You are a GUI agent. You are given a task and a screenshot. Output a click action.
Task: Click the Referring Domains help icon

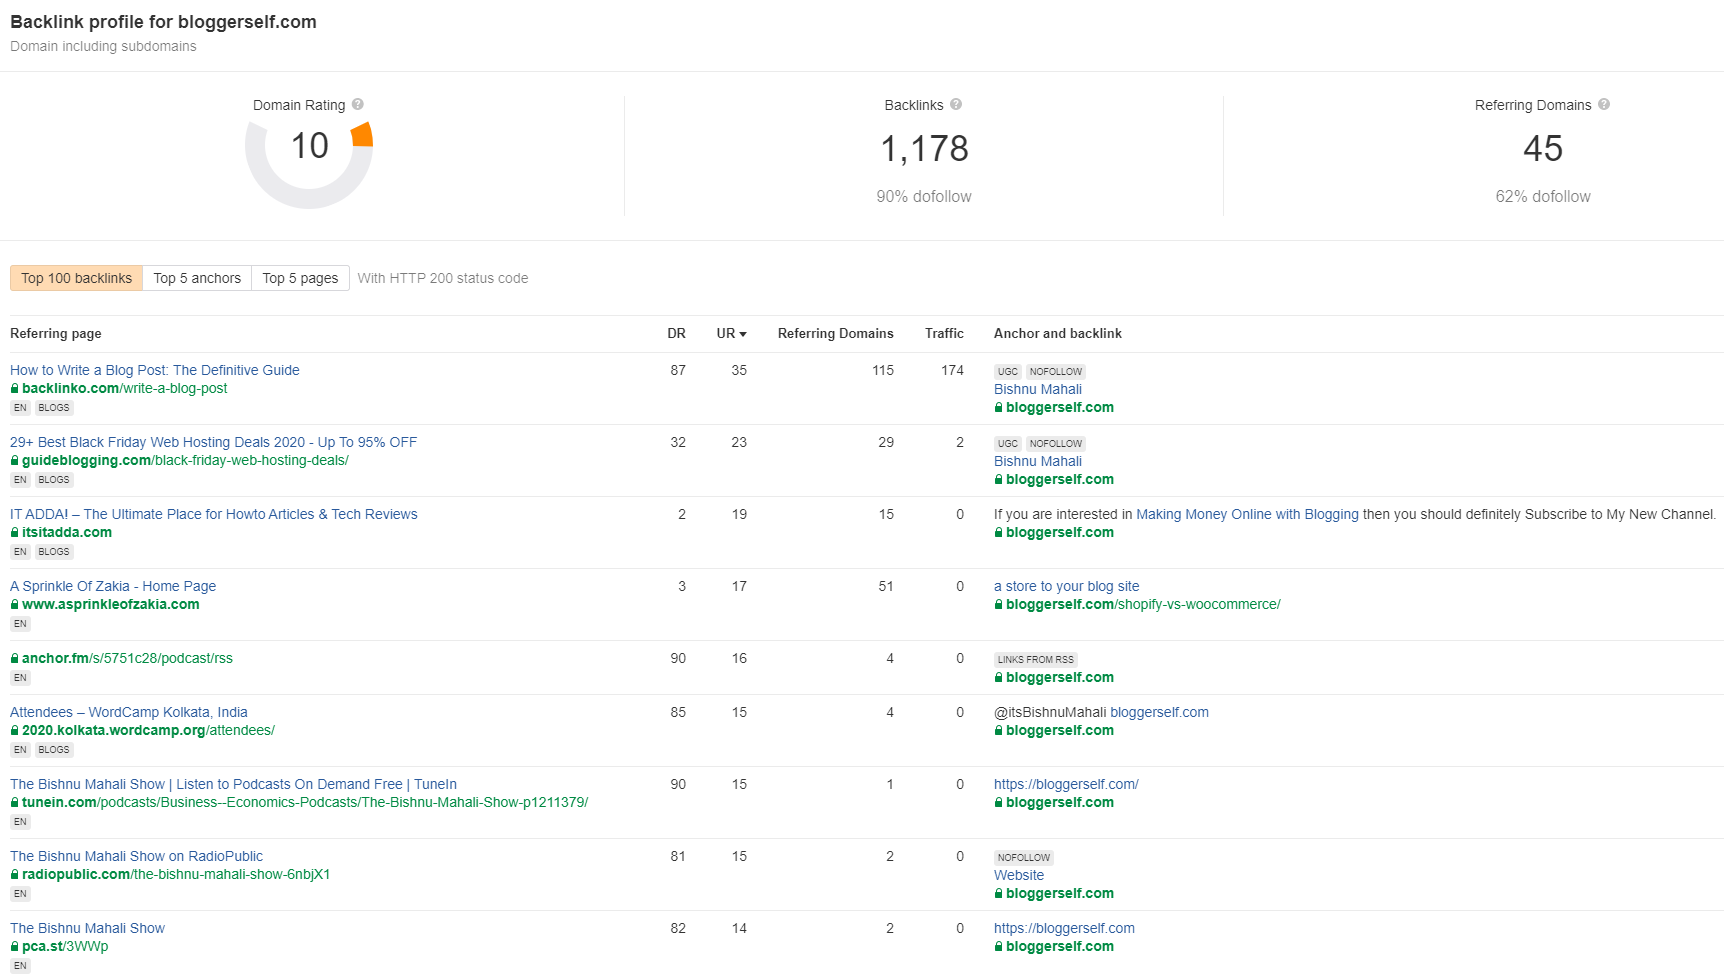[1604, 104]
